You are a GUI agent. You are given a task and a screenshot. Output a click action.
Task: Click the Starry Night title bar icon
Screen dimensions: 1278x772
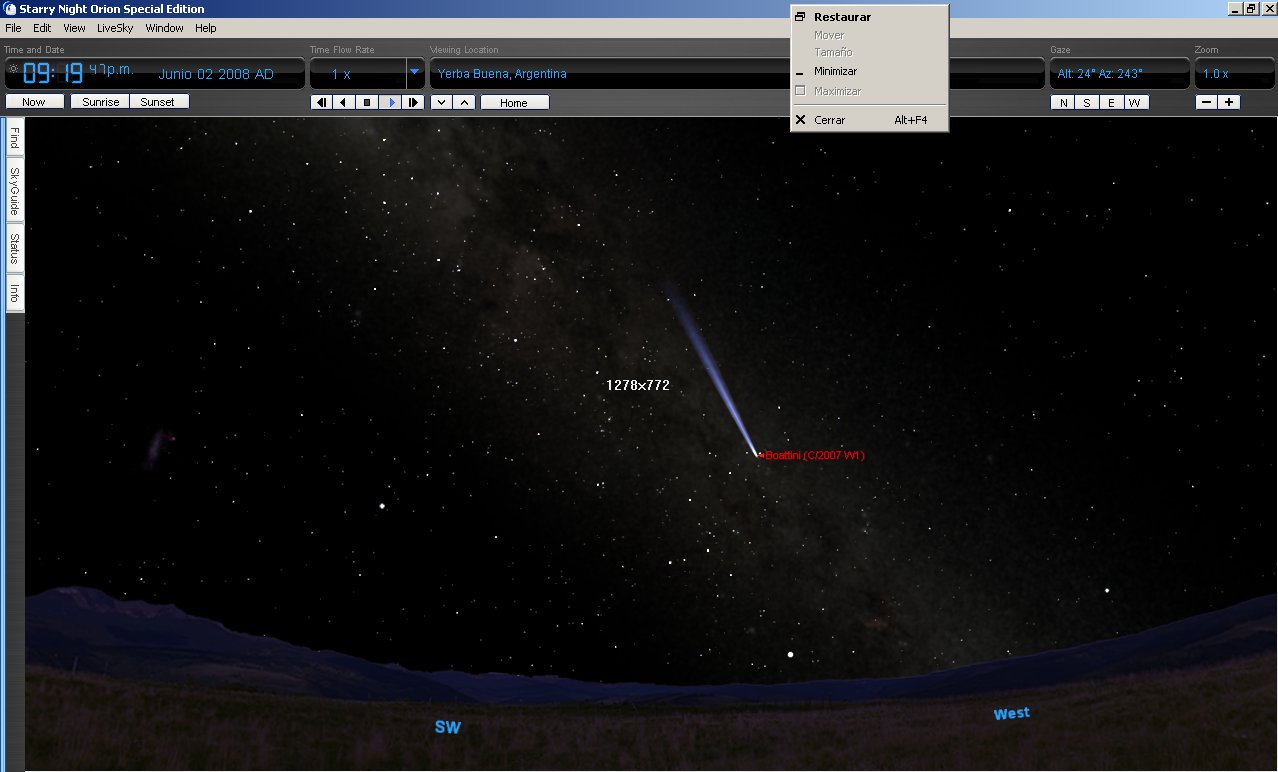(x=9, y=9)
